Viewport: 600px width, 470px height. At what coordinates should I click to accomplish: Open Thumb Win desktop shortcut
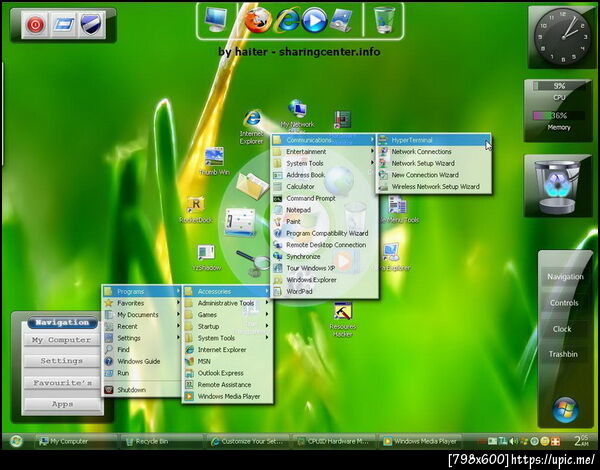pos(214,161)
